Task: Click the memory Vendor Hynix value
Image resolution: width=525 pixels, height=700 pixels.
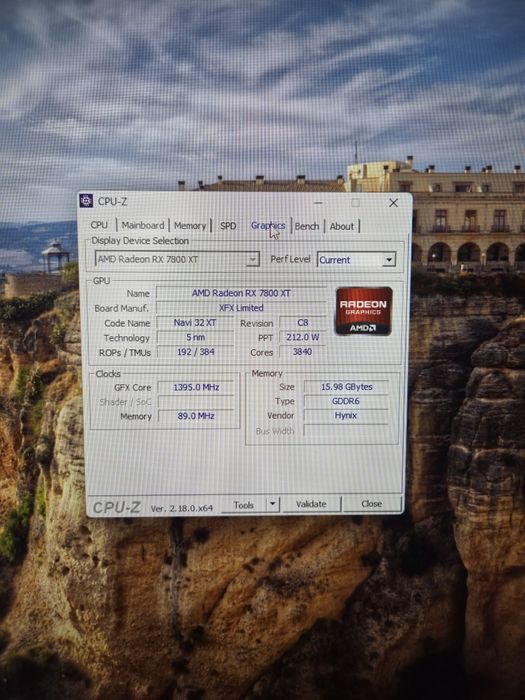Action: 346,415
